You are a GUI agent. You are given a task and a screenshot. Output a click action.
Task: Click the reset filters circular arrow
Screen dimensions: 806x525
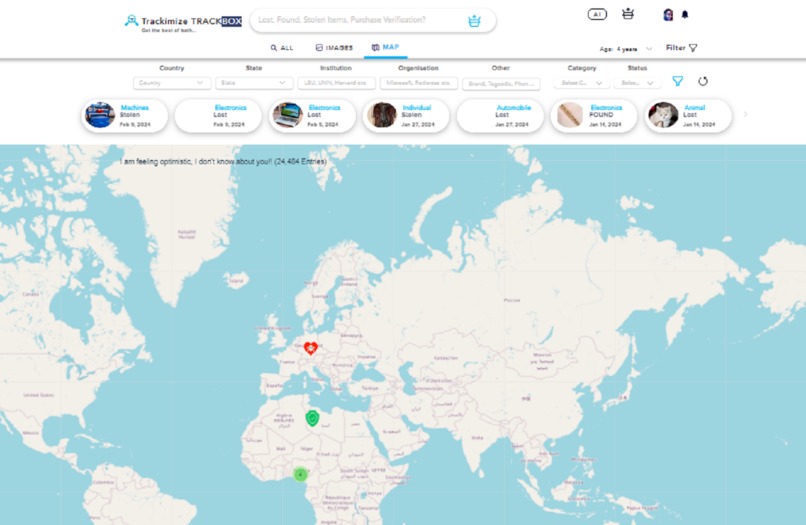(x=703, y=81)
